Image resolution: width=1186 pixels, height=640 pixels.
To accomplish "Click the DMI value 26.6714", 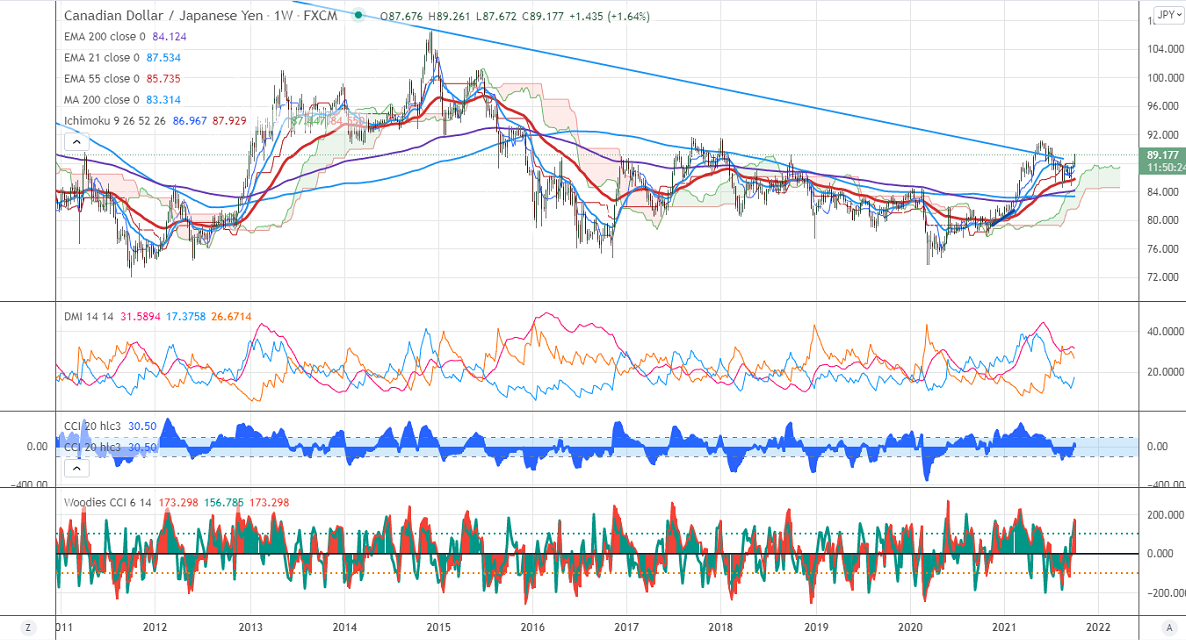I will point(231,316).
